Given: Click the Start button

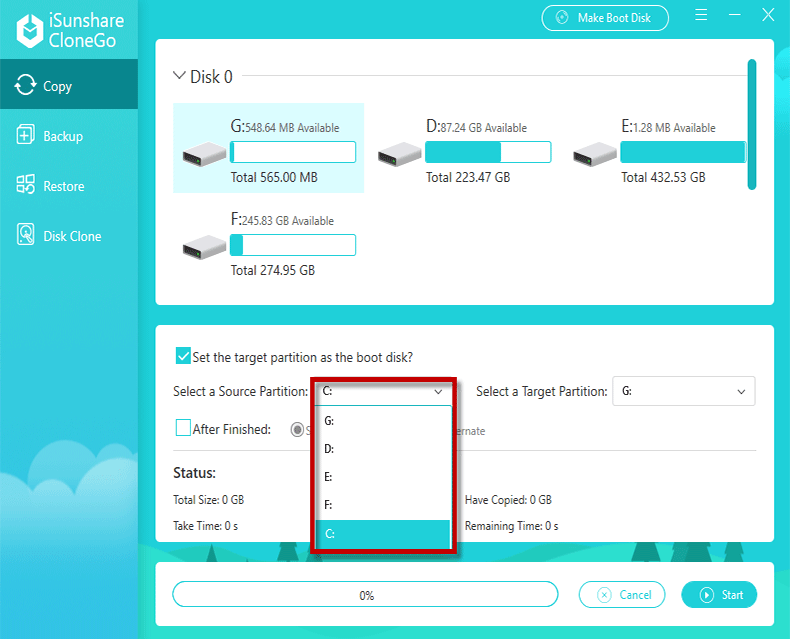Looking at the screenshot, I should pos(719,595).
